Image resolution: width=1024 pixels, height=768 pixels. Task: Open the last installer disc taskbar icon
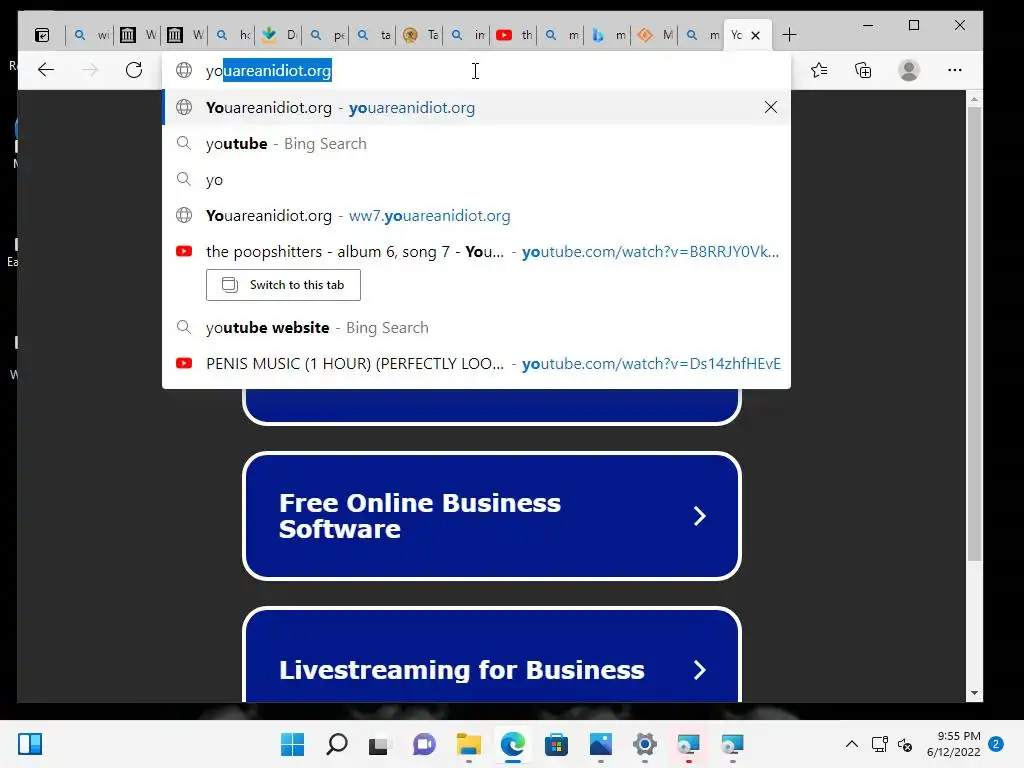pyautogui.click(x=732, y=744)
